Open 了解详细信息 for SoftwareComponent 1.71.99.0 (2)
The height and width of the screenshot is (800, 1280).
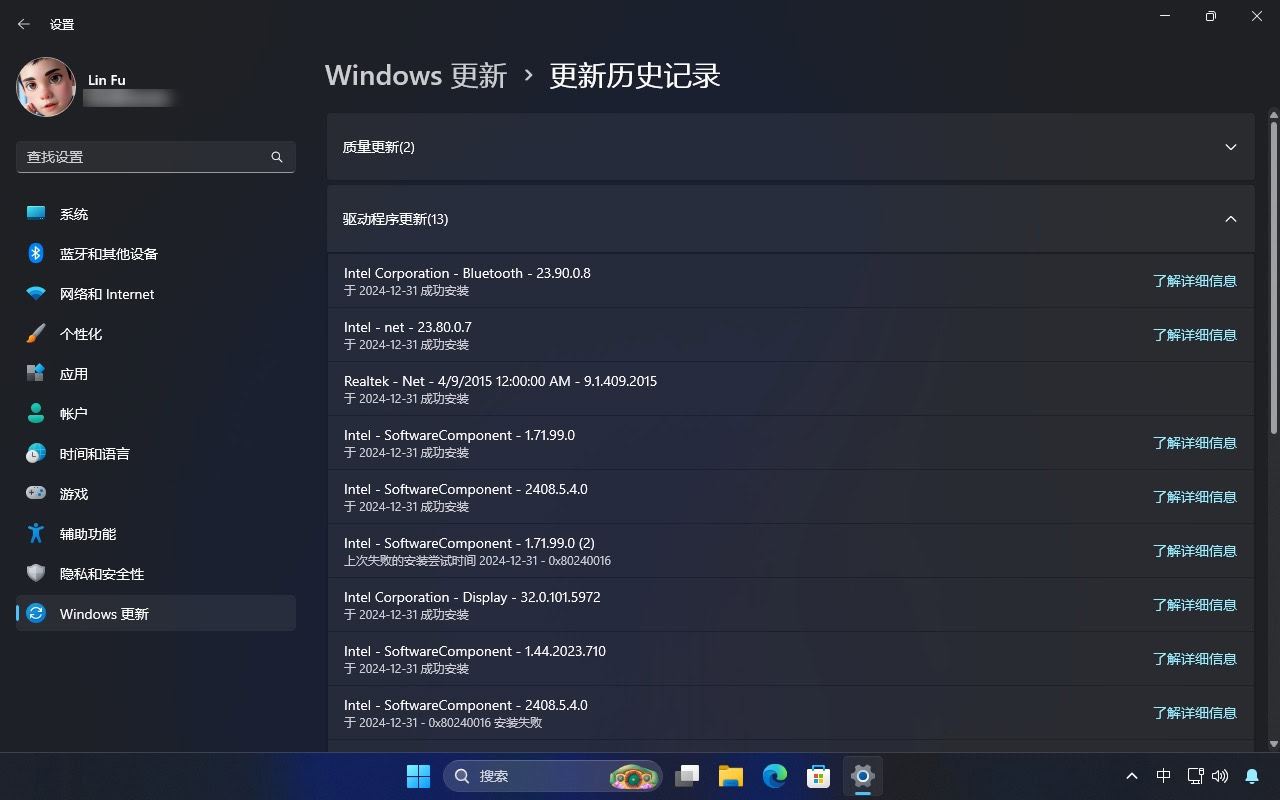click(x=1195, y=551)
